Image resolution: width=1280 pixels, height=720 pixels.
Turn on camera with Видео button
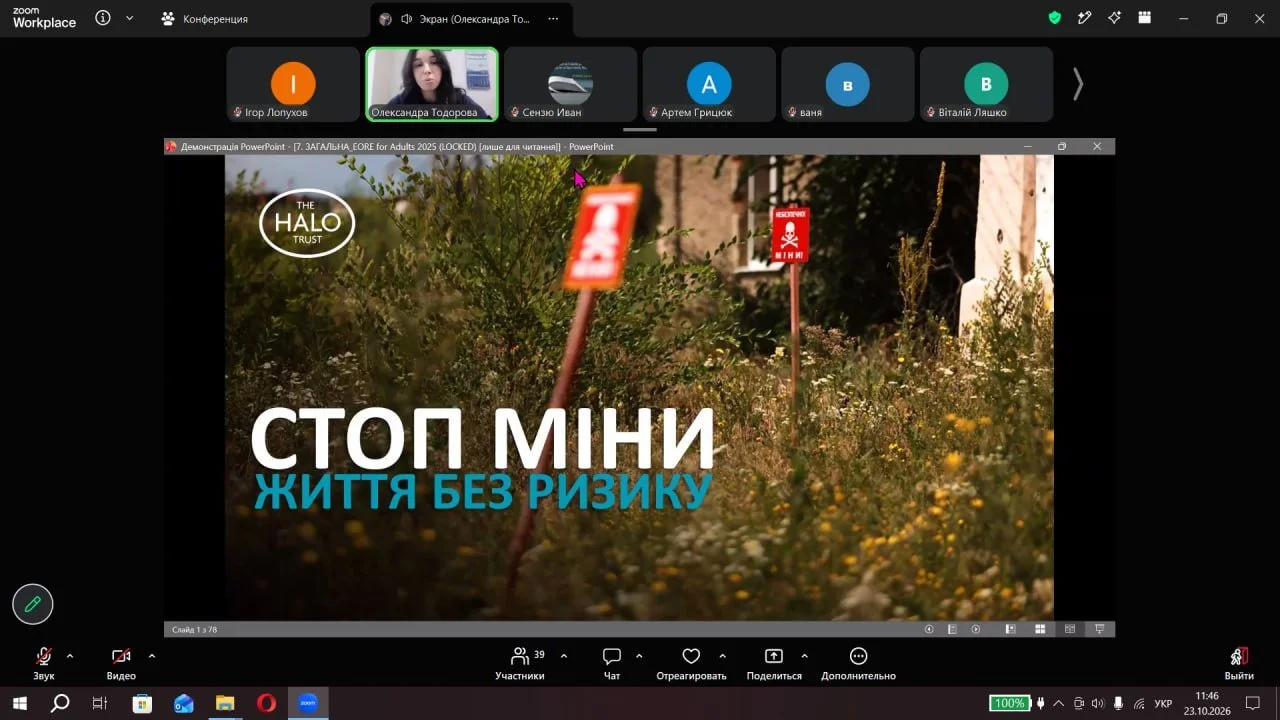pyautogui.click(x=121, y=663)
